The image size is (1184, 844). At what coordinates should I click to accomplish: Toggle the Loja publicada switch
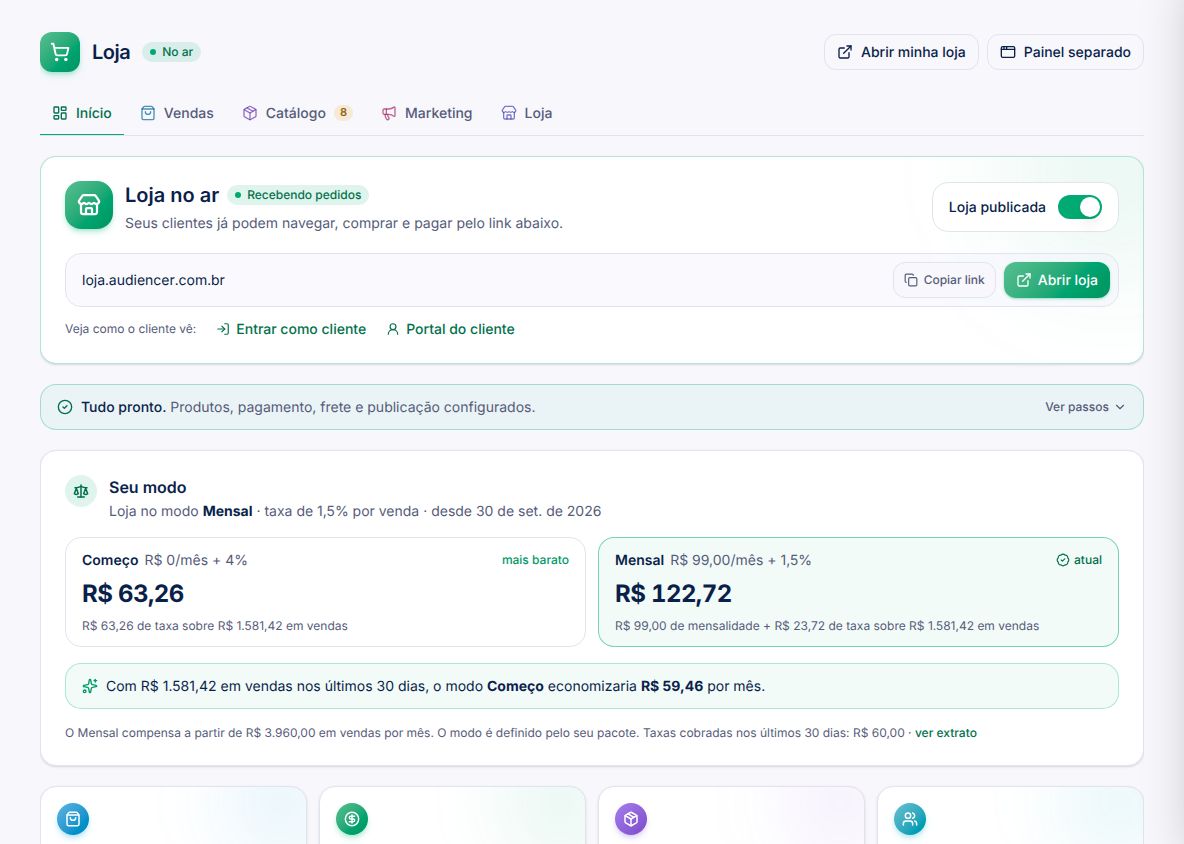tap(1080, 207)
